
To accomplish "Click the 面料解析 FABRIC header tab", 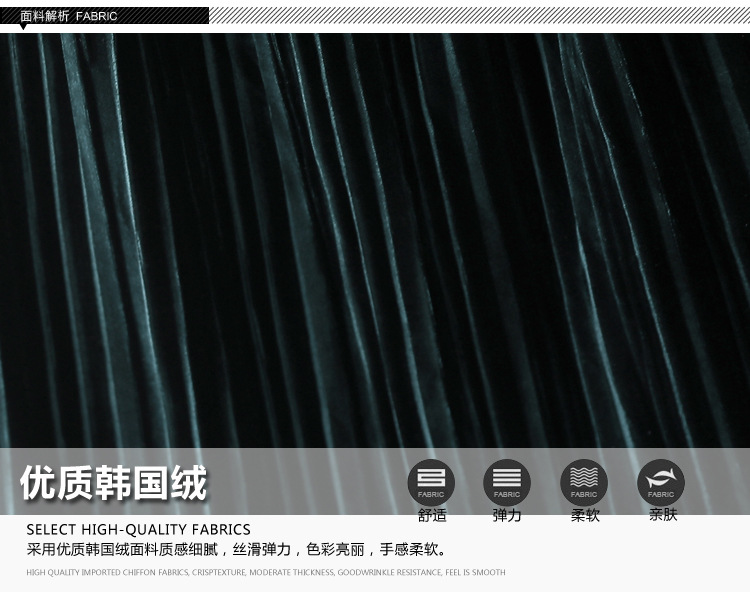I will [104, 16].
